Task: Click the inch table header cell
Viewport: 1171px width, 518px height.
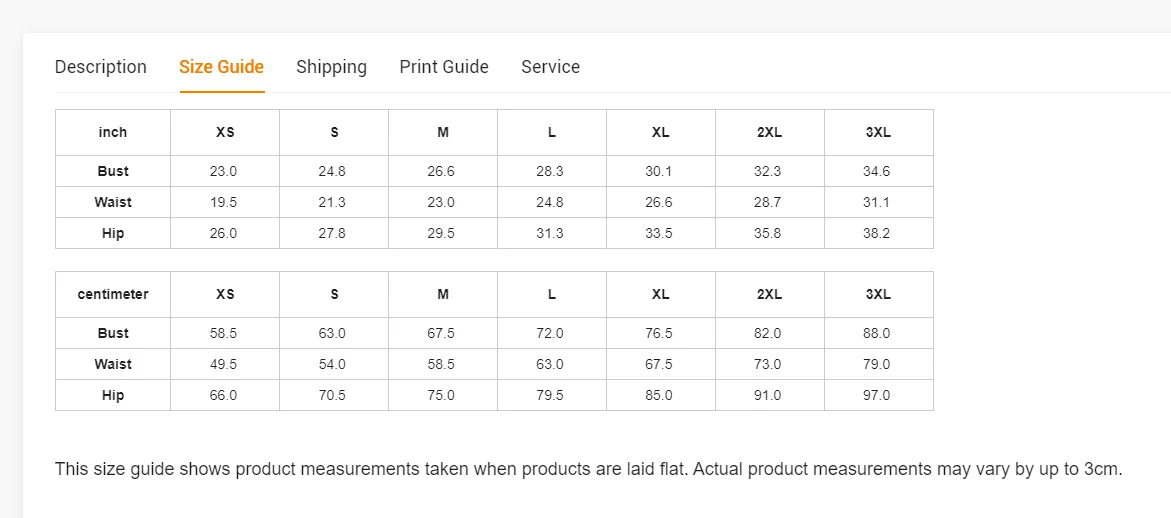Action: [113, 133]
